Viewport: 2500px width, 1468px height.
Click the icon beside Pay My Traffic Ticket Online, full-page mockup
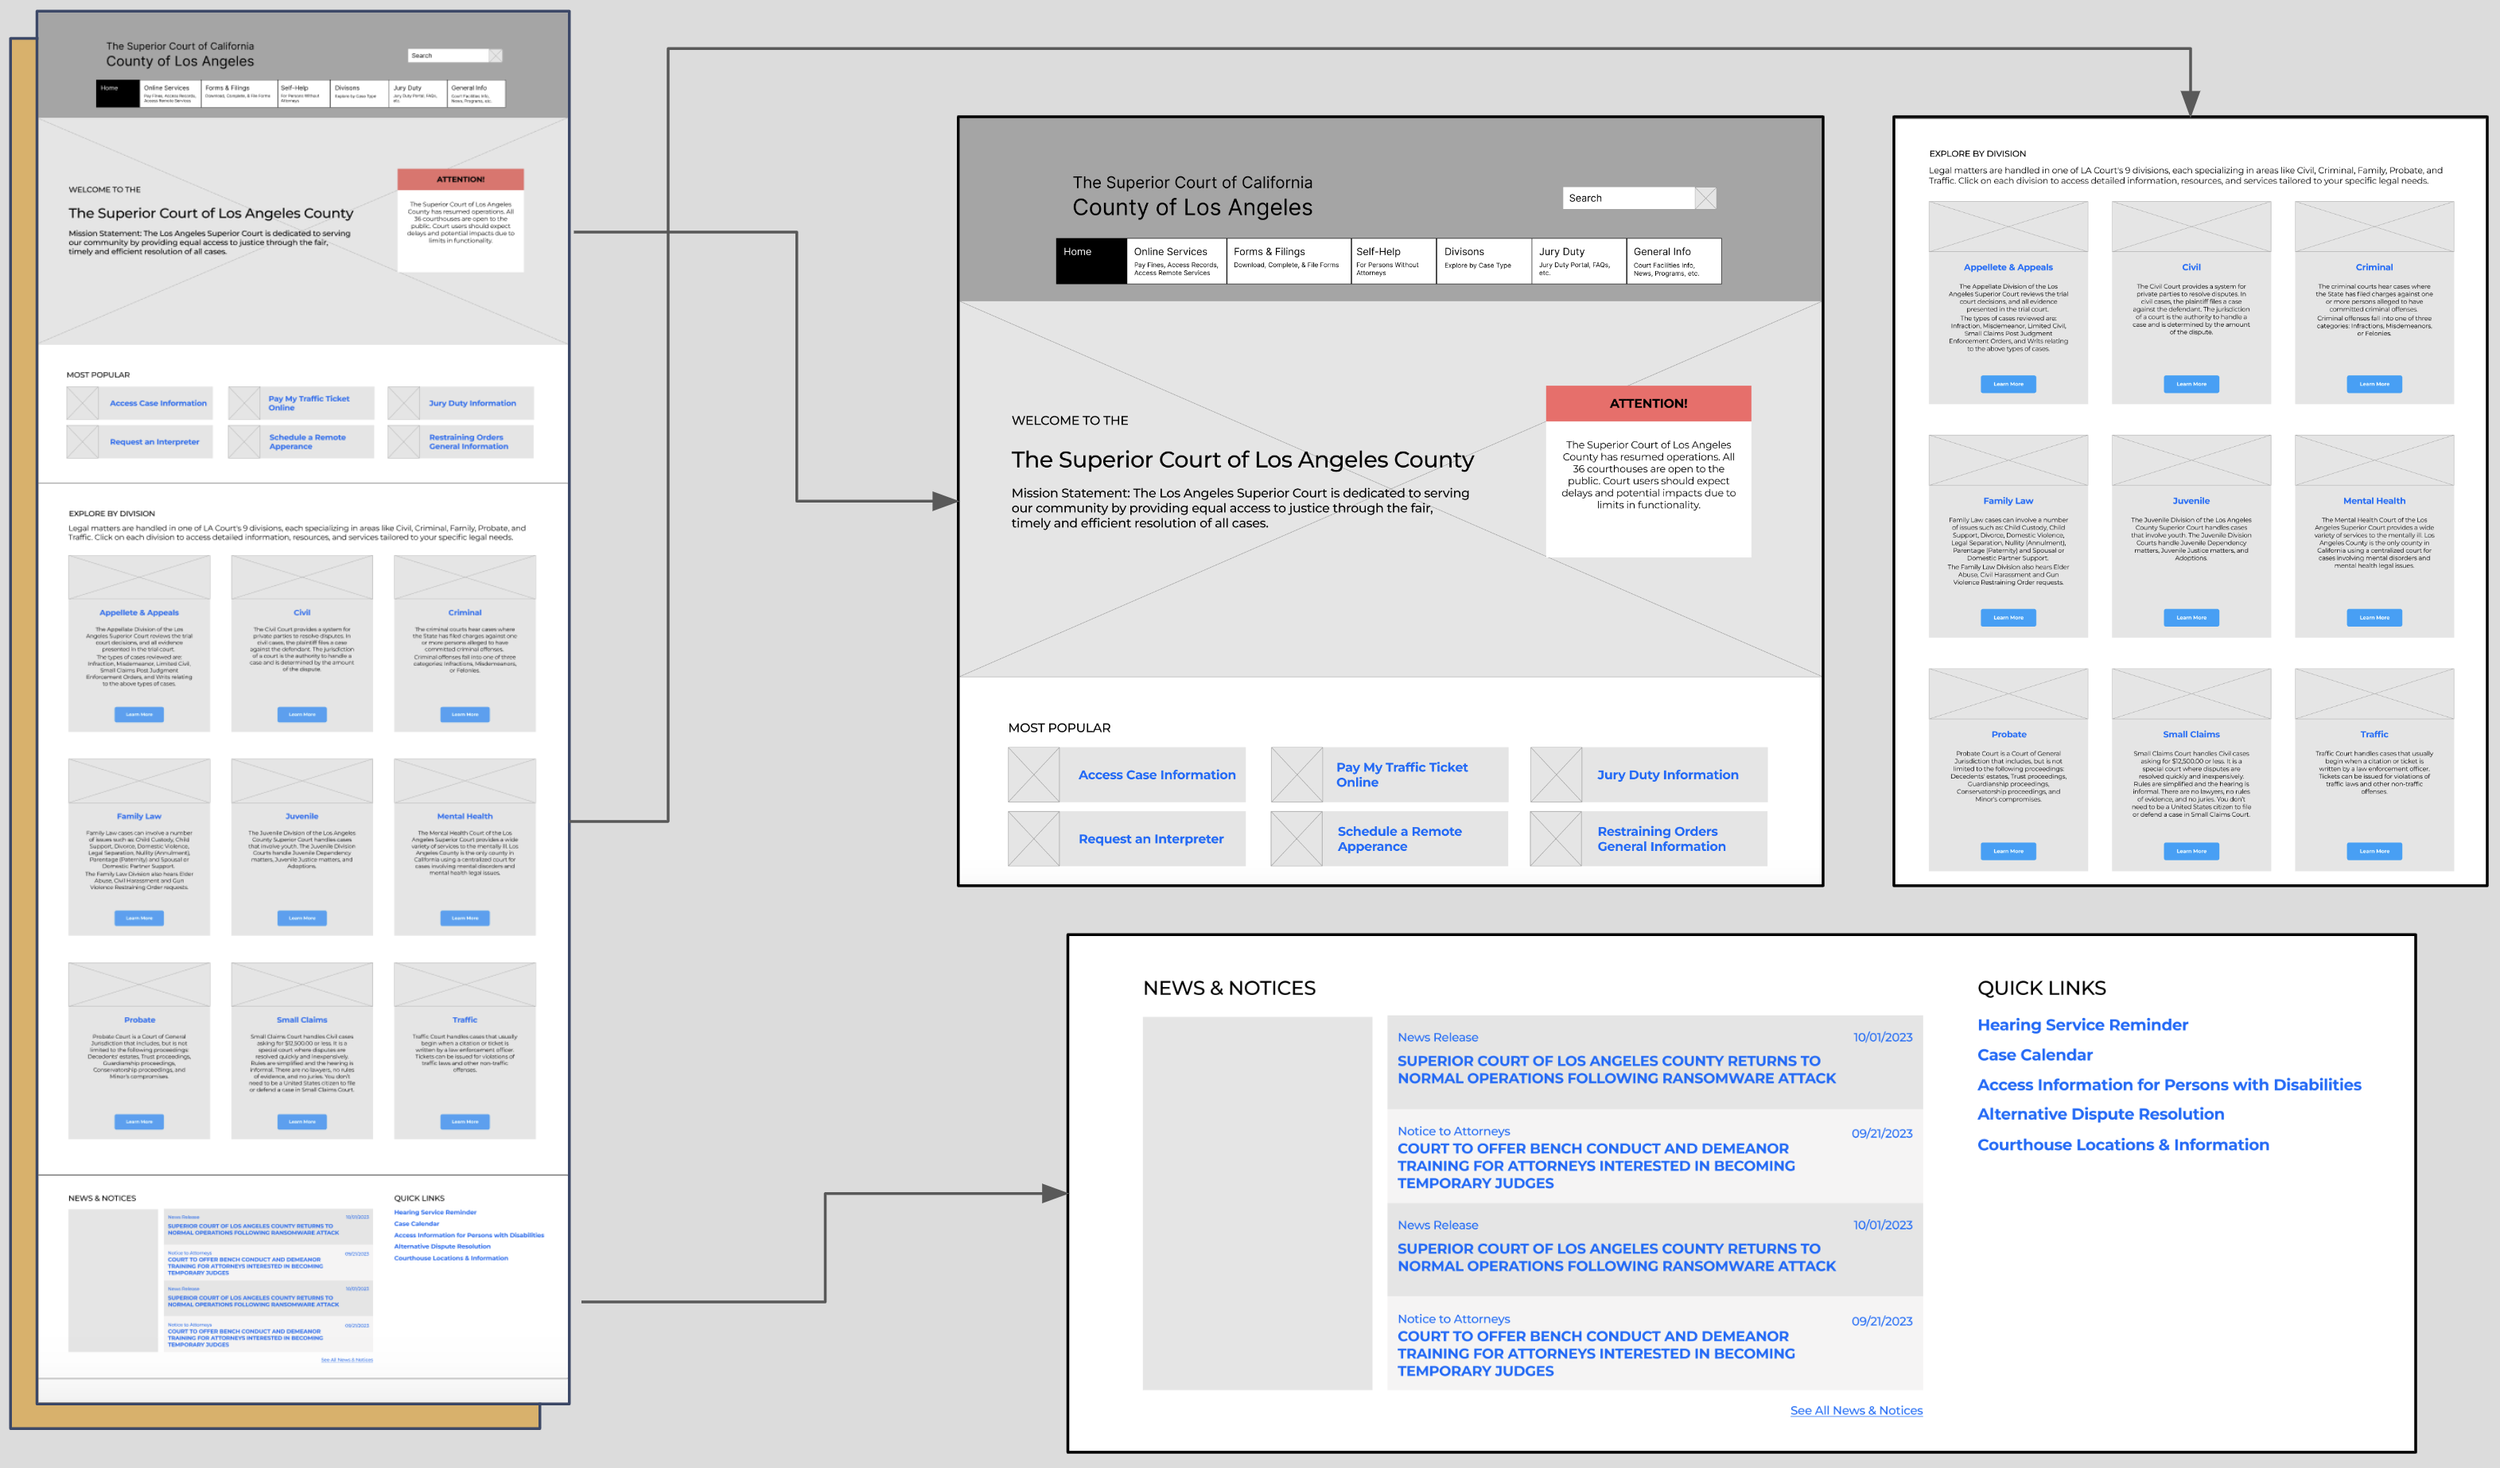[244, 403]
